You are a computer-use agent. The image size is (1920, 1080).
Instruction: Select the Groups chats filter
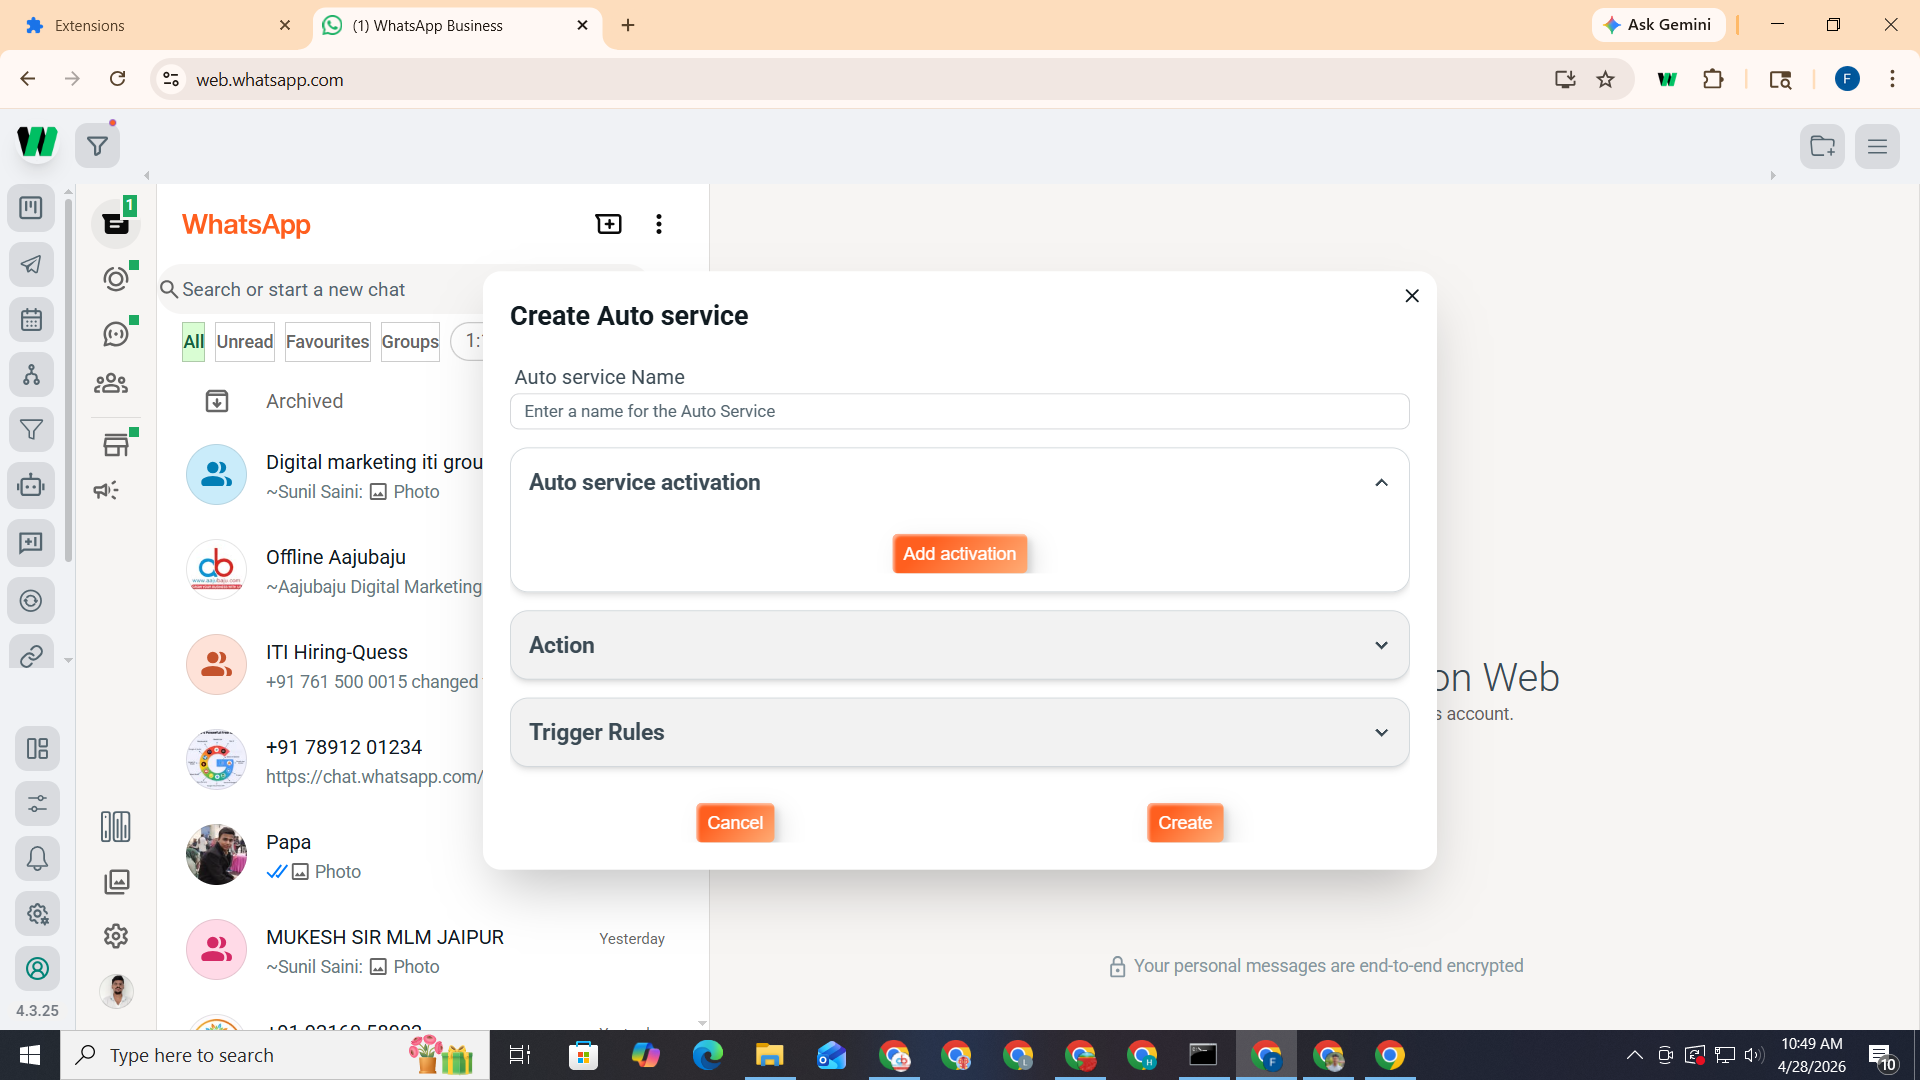(410, 342)
